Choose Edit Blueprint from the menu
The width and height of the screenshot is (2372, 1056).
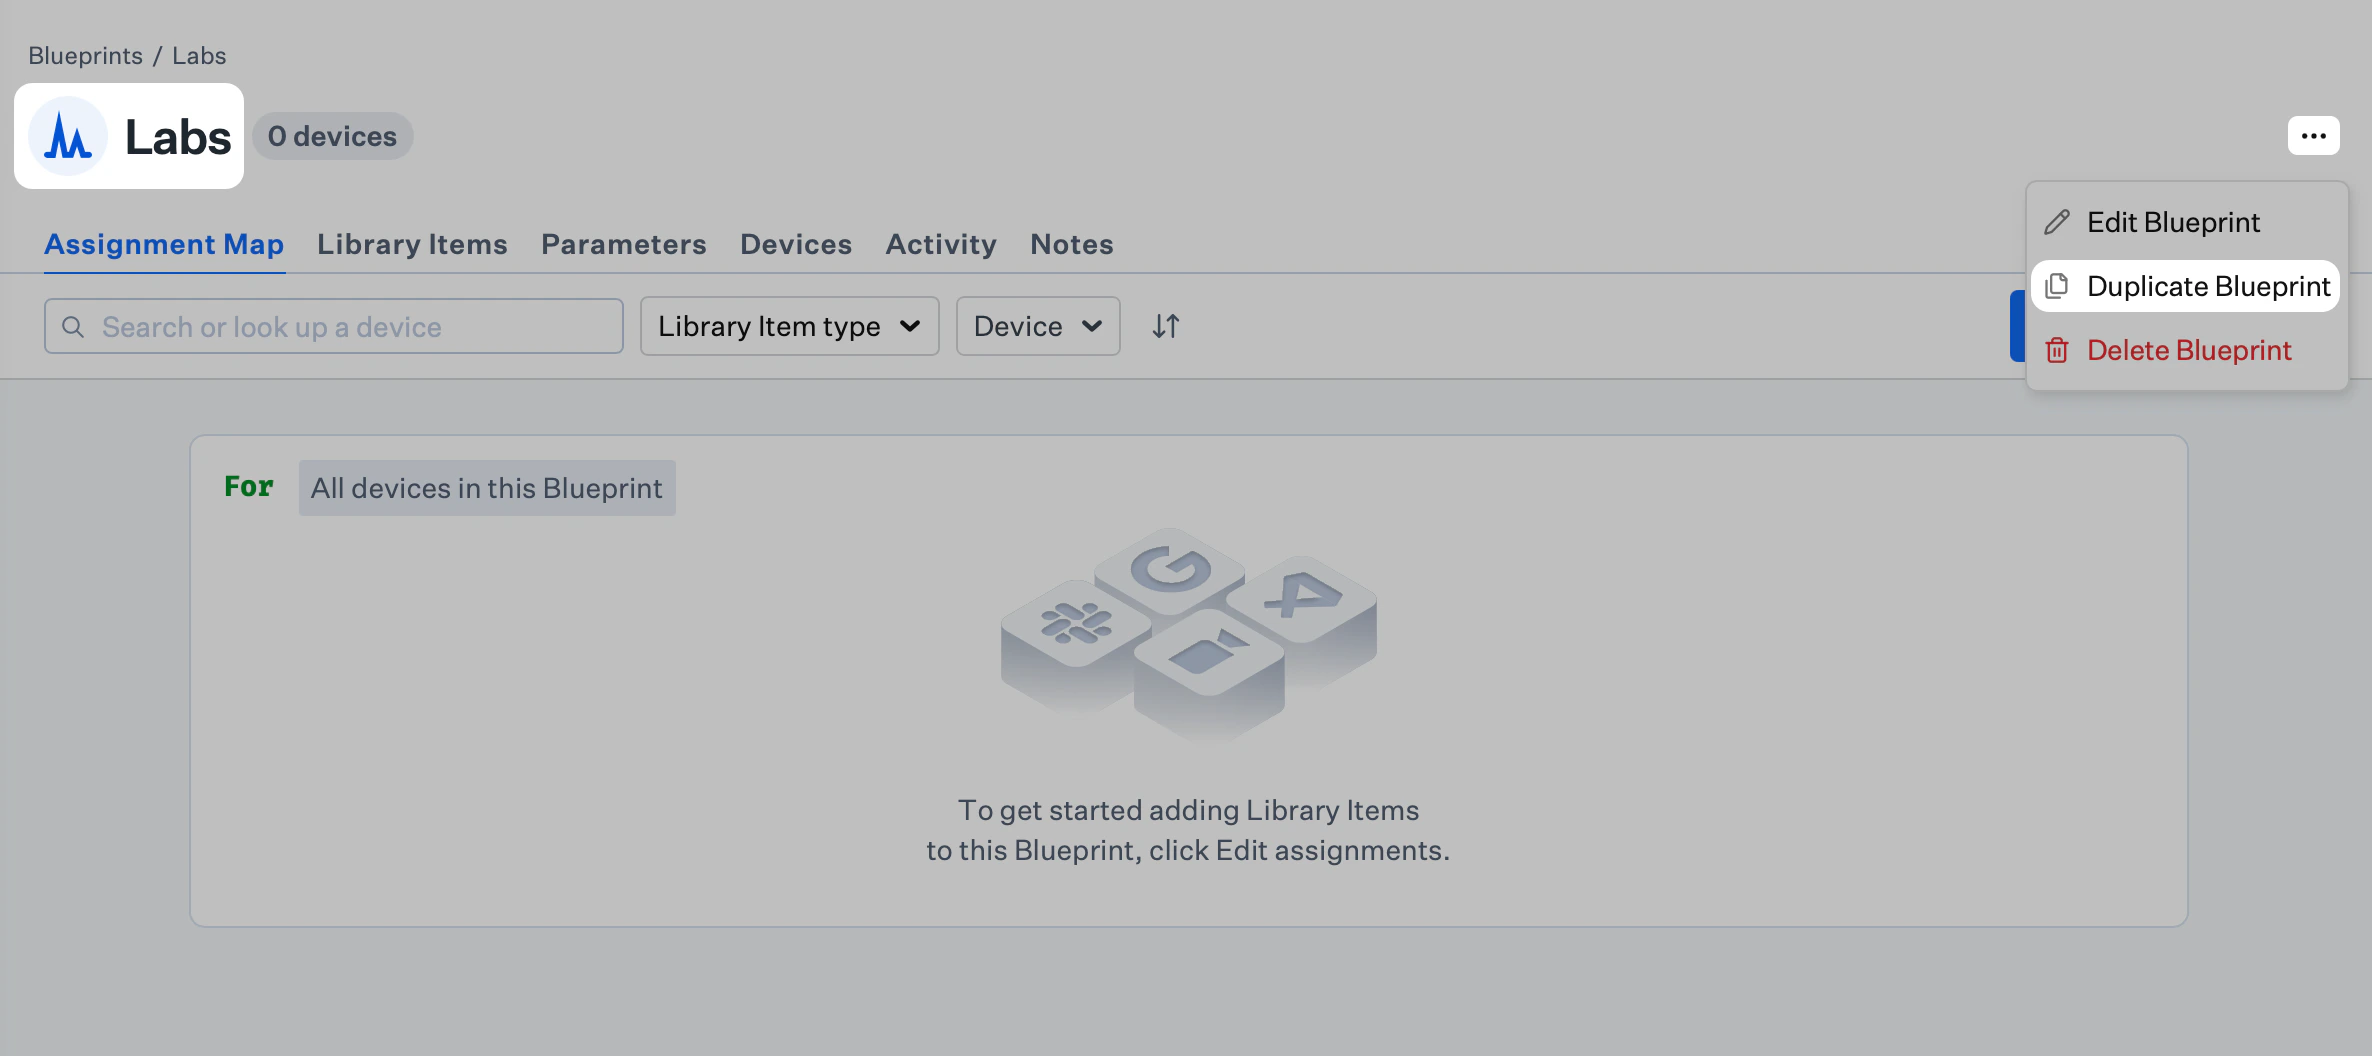(2174, 221)
